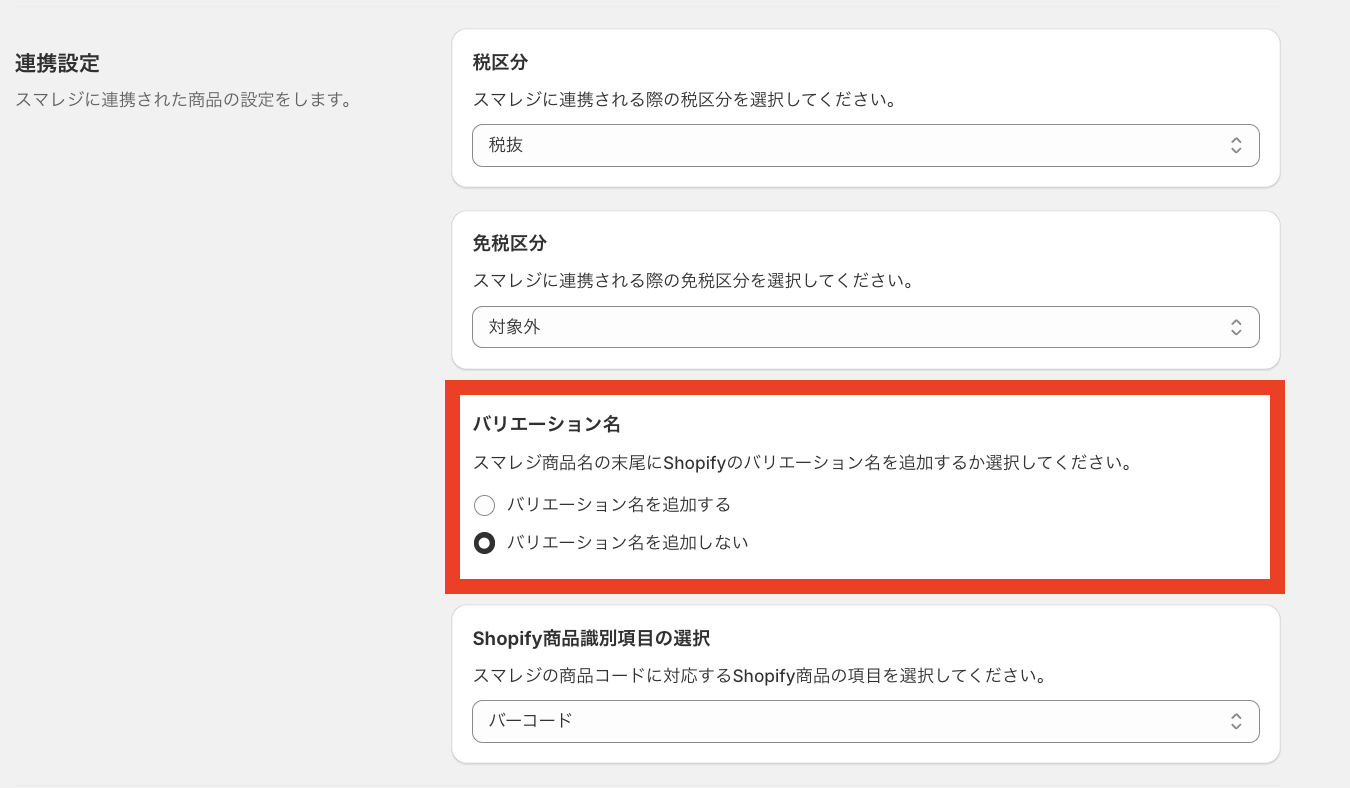Click the 商品コードに対応するShopify商品 description text

[759, 675]
